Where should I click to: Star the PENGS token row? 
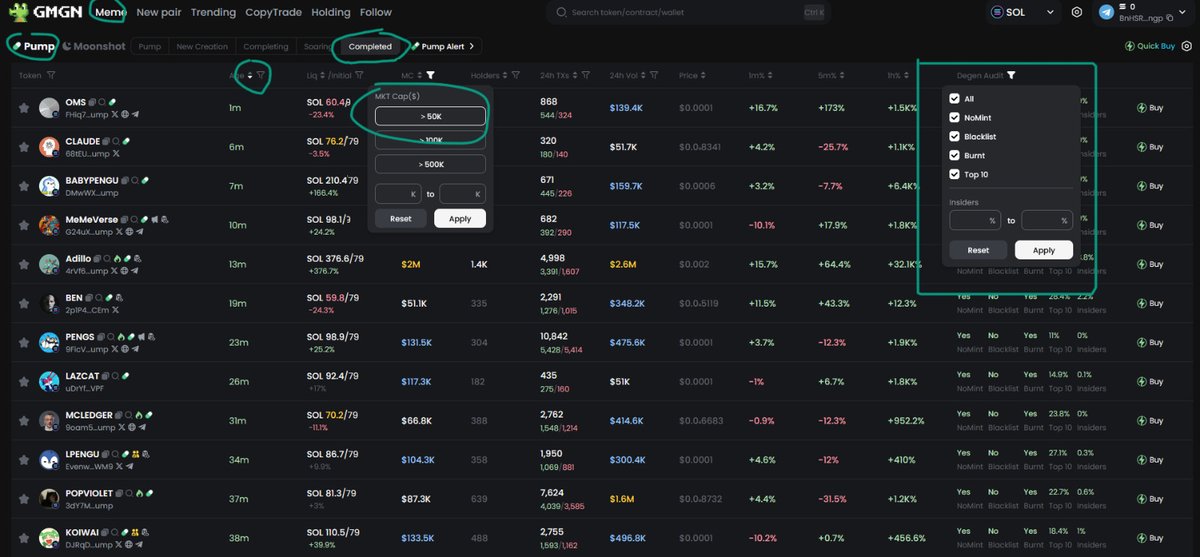[23, 343]
